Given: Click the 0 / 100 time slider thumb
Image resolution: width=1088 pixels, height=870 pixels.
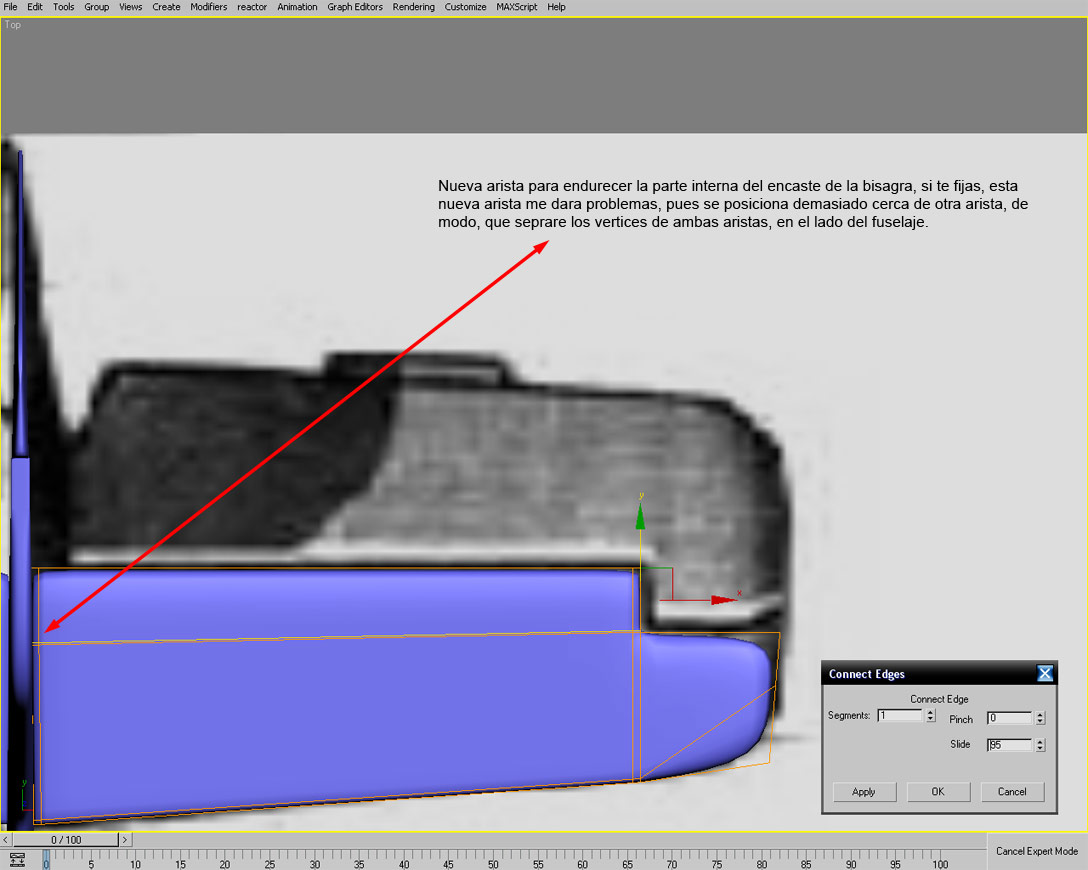Looking at the screenshot, I should tap(66, 839).
